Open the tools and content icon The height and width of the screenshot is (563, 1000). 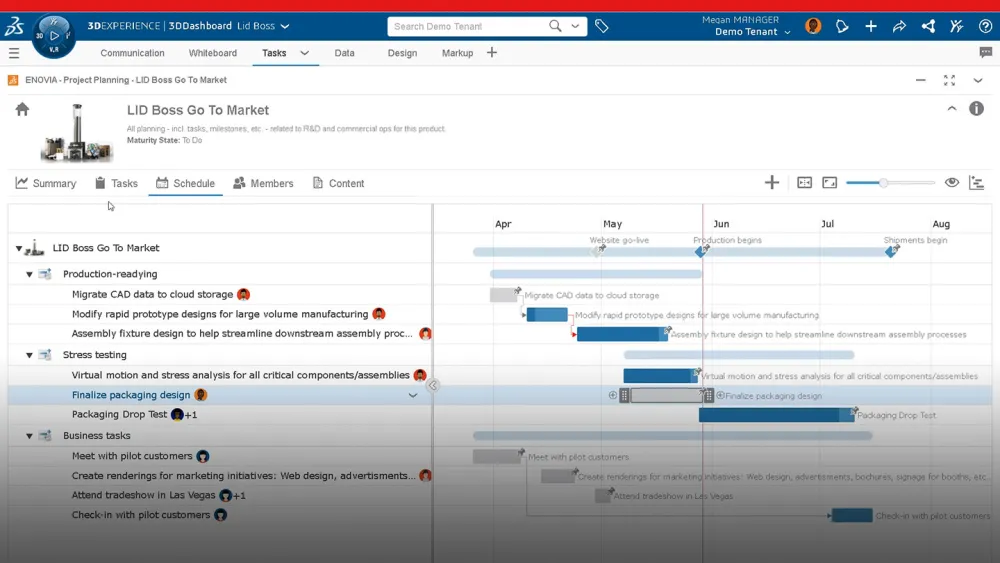pos(957,26)
